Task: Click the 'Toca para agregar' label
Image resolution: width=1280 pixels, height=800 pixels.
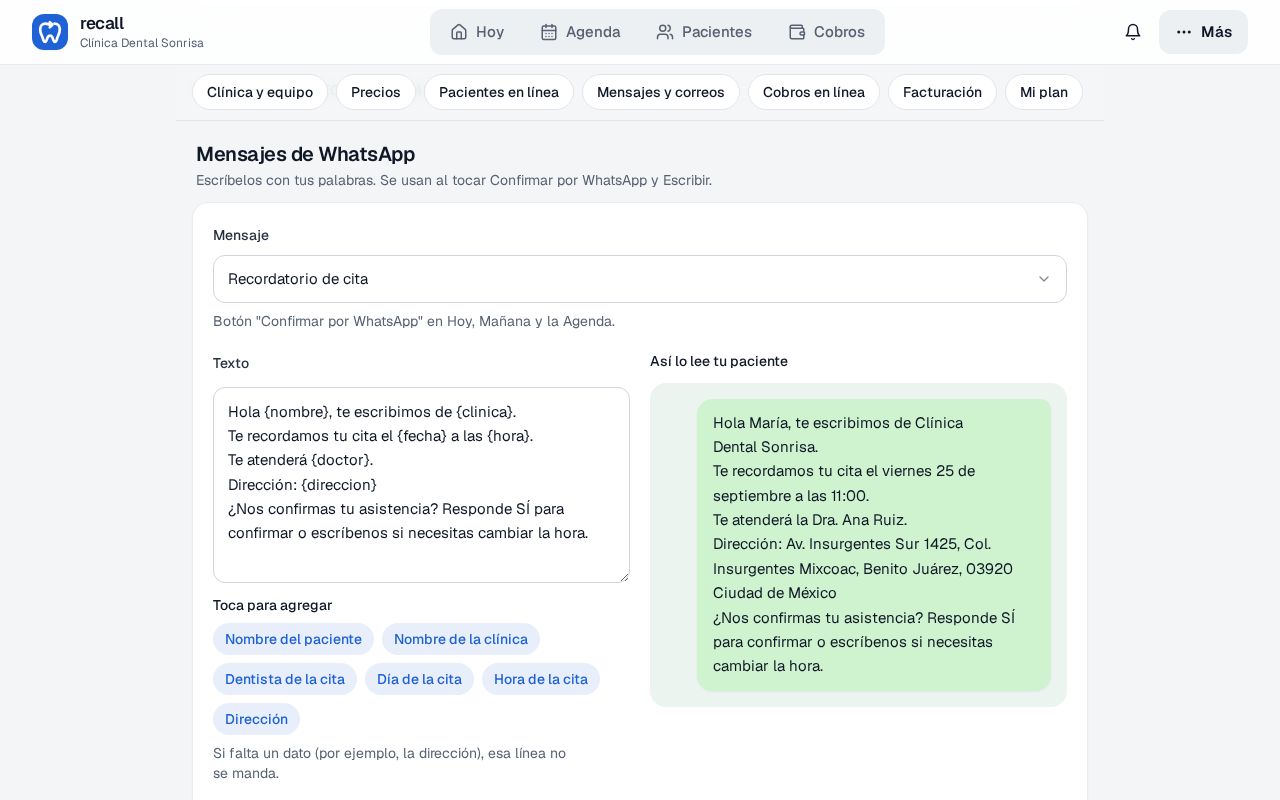Action: coord(272,605)
